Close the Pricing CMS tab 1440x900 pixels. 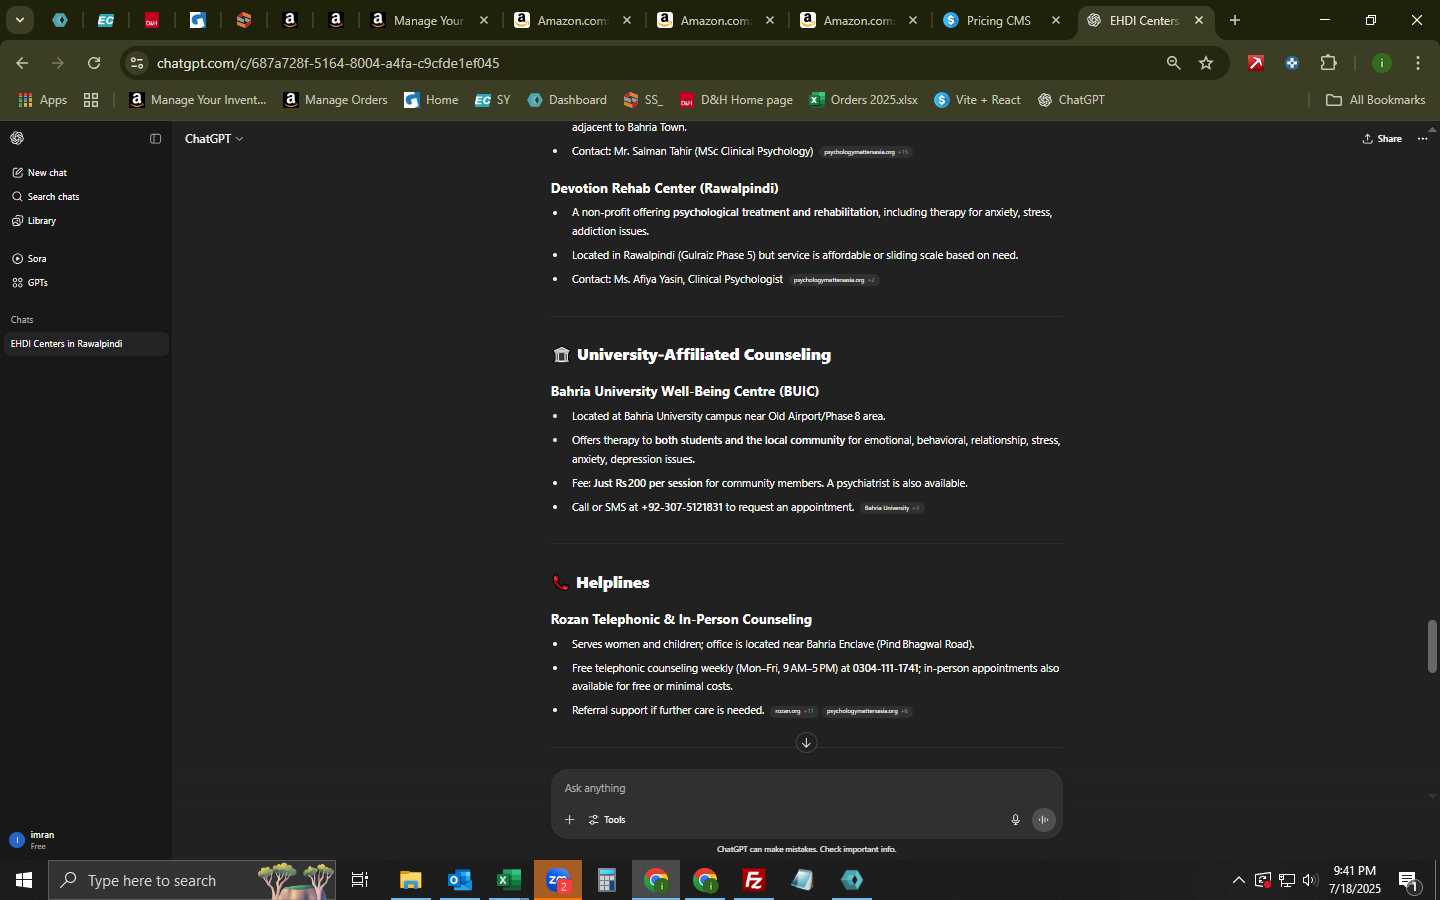[1056, 20]
